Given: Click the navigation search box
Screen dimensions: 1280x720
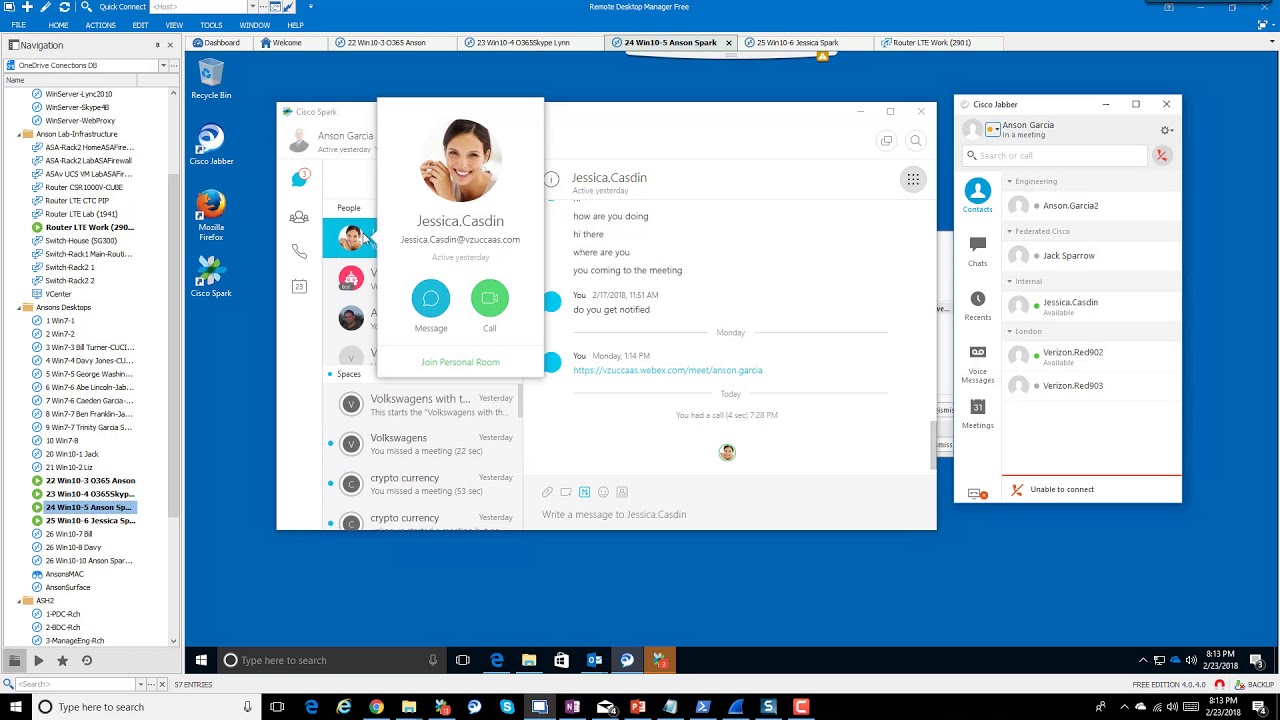Looking at the screenshot, I should click(x=77, y=684).
